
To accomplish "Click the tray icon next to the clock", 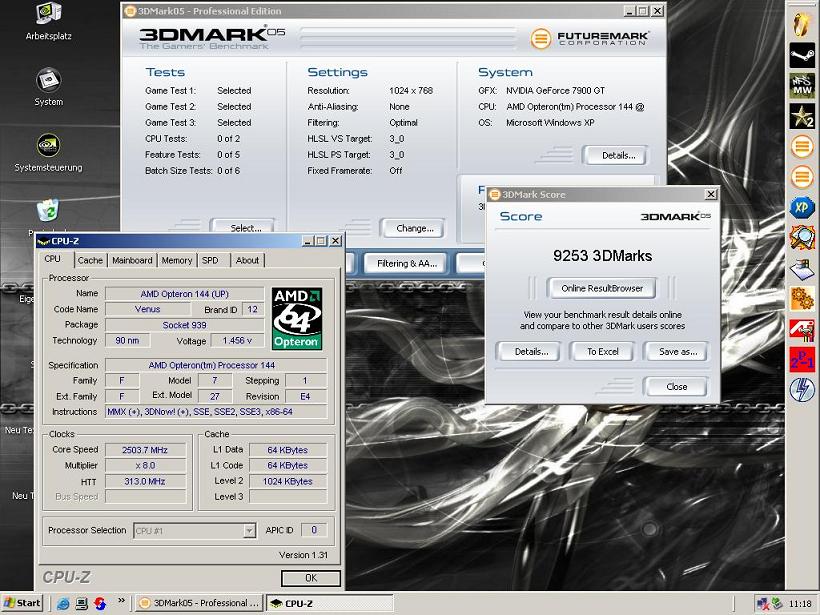I will pos(777,603).
